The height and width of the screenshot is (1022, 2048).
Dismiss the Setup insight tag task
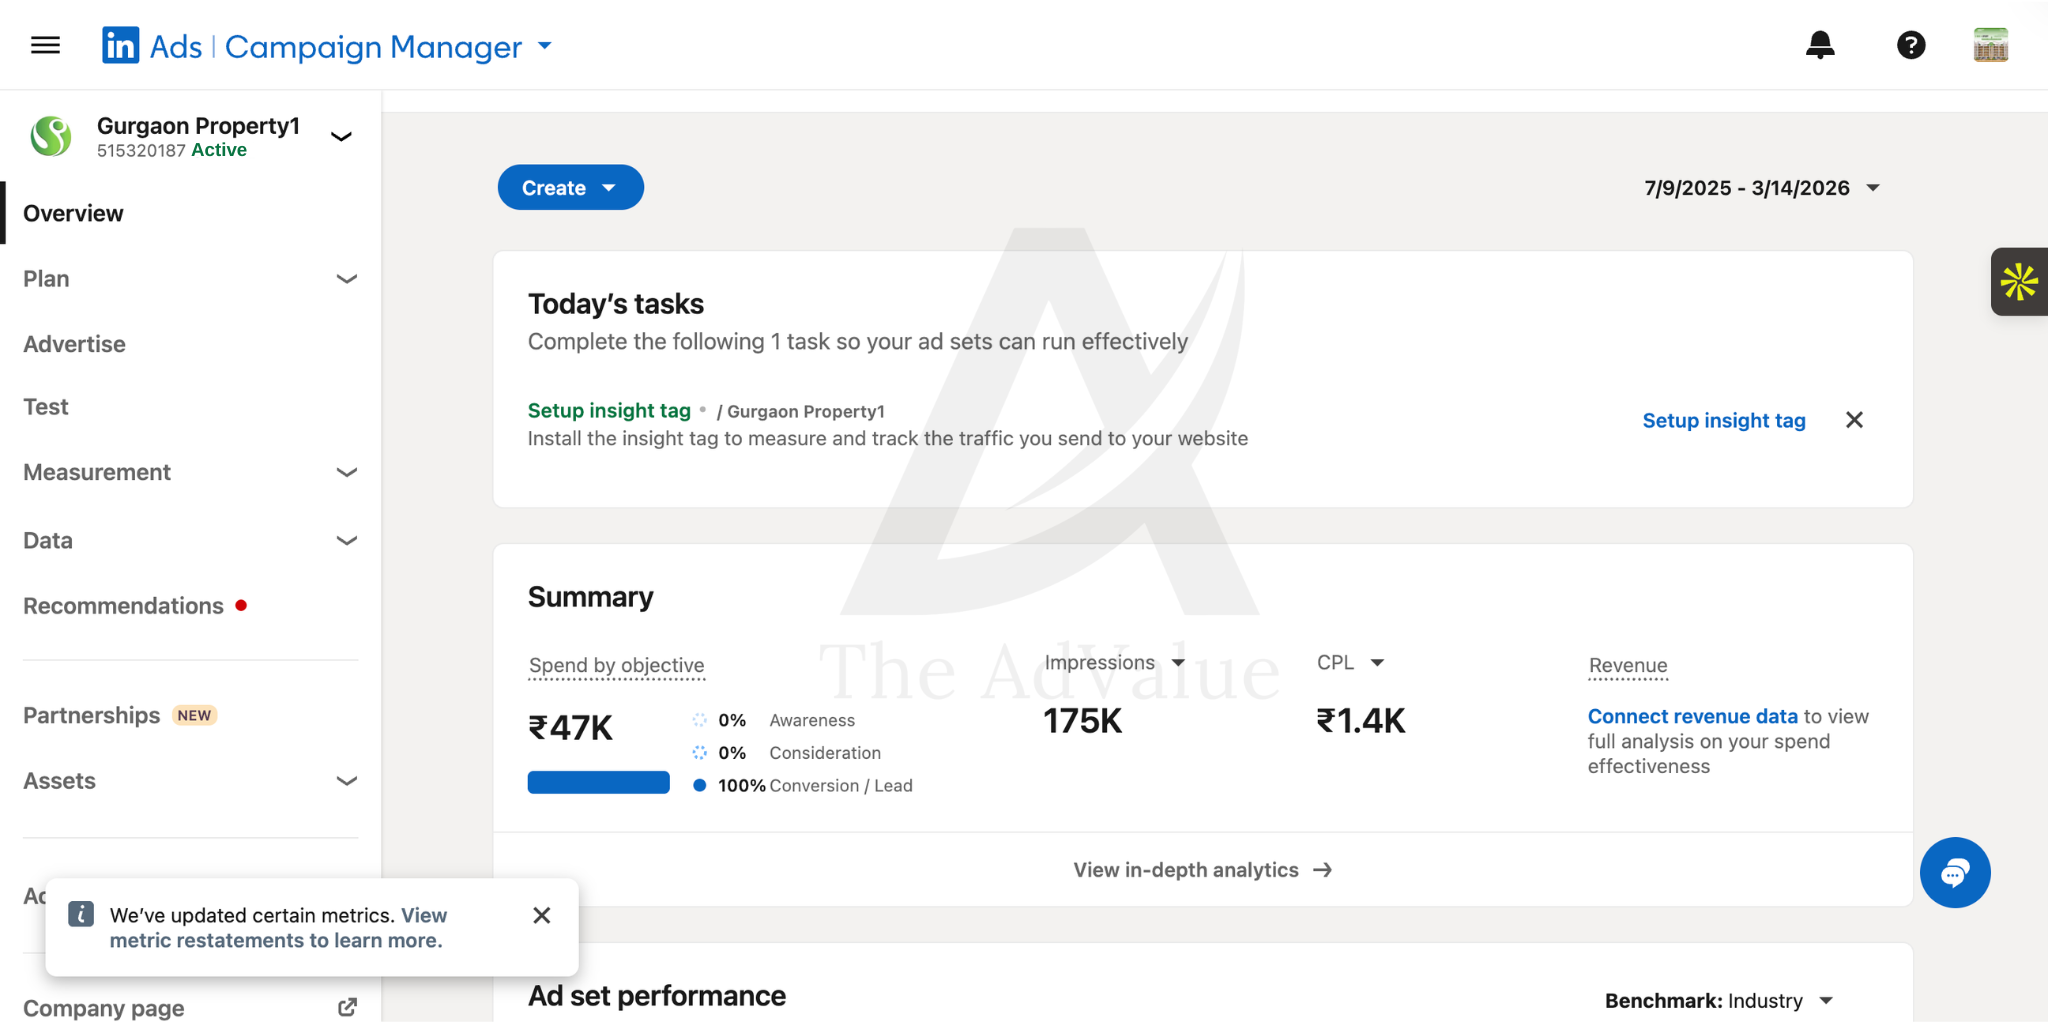pos(1854,420)
